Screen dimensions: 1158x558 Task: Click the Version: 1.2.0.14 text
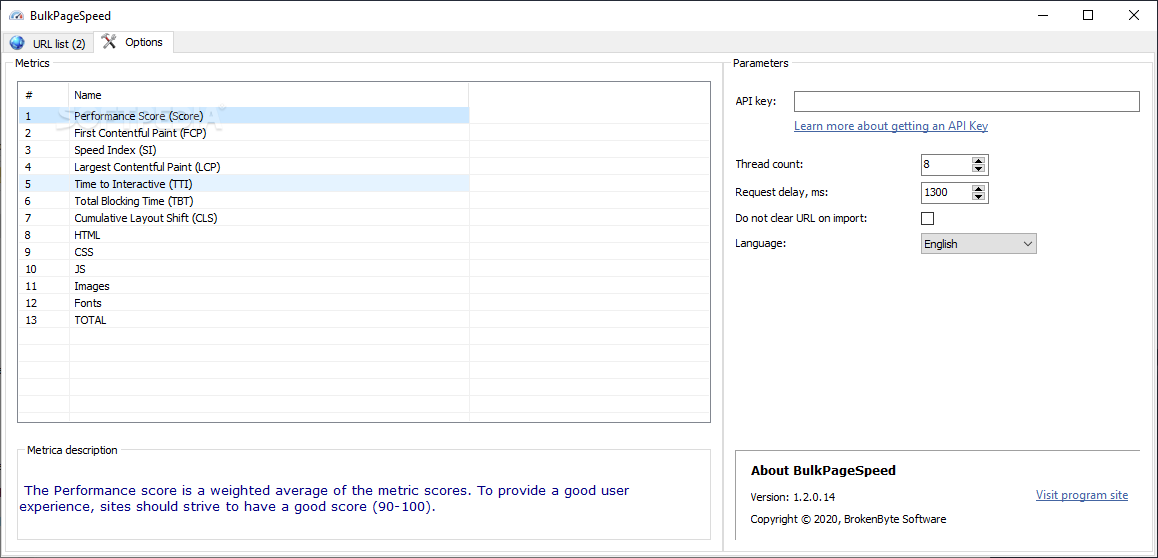(792, 497)
